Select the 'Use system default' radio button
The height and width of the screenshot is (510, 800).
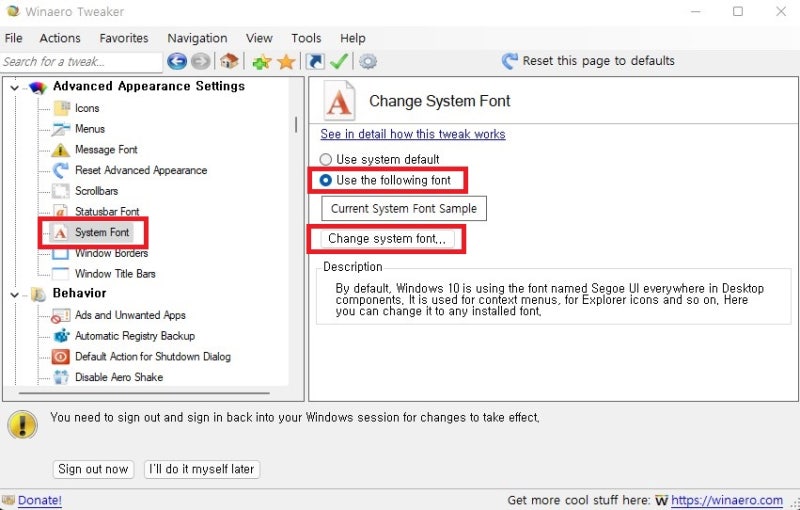coord(326,159)
